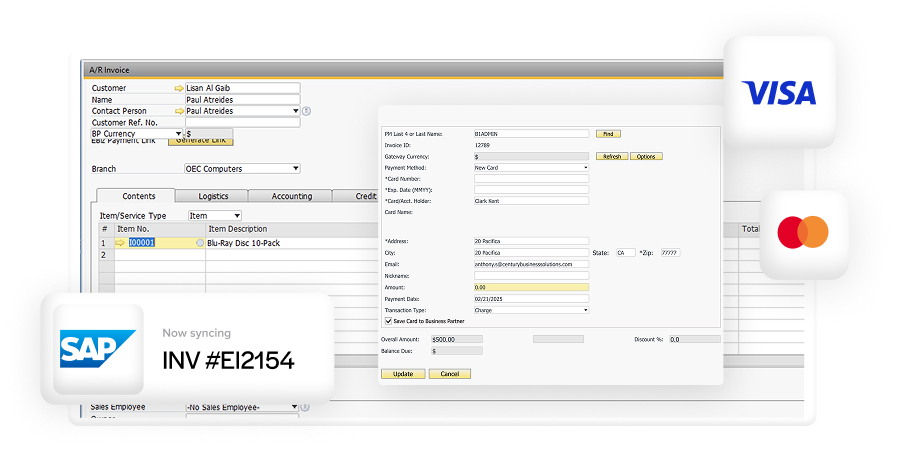Screen dimensions: 898x450
Task: Switch to the Contents tab
Action: coord(139,196)
